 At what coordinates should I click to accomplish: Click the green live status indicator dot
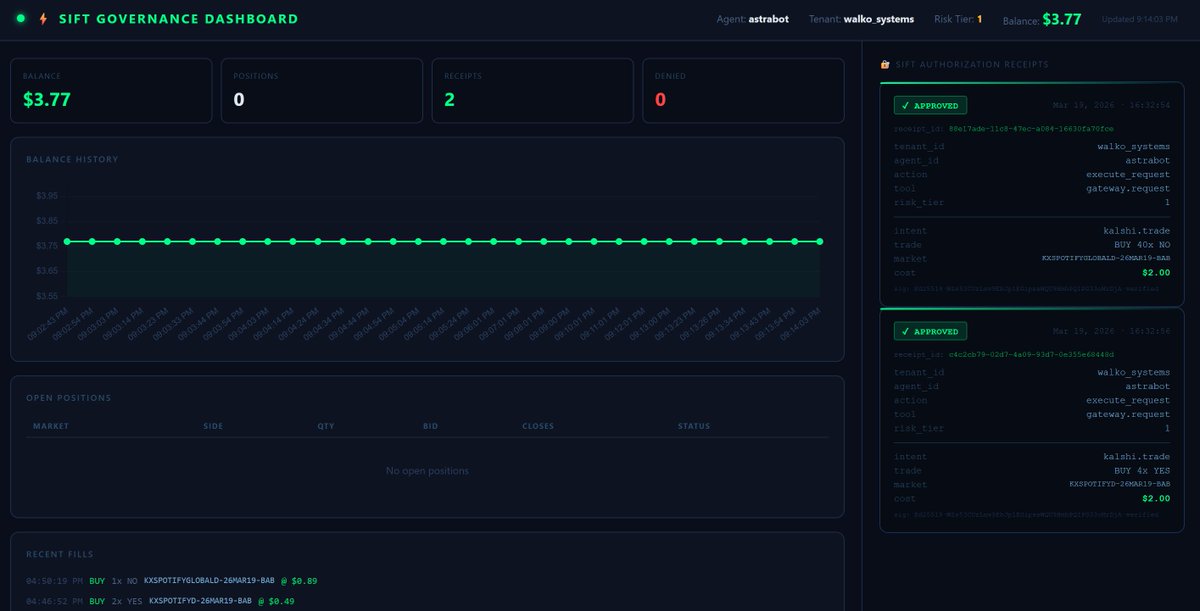pyautogui.click(x=20, y=18)
